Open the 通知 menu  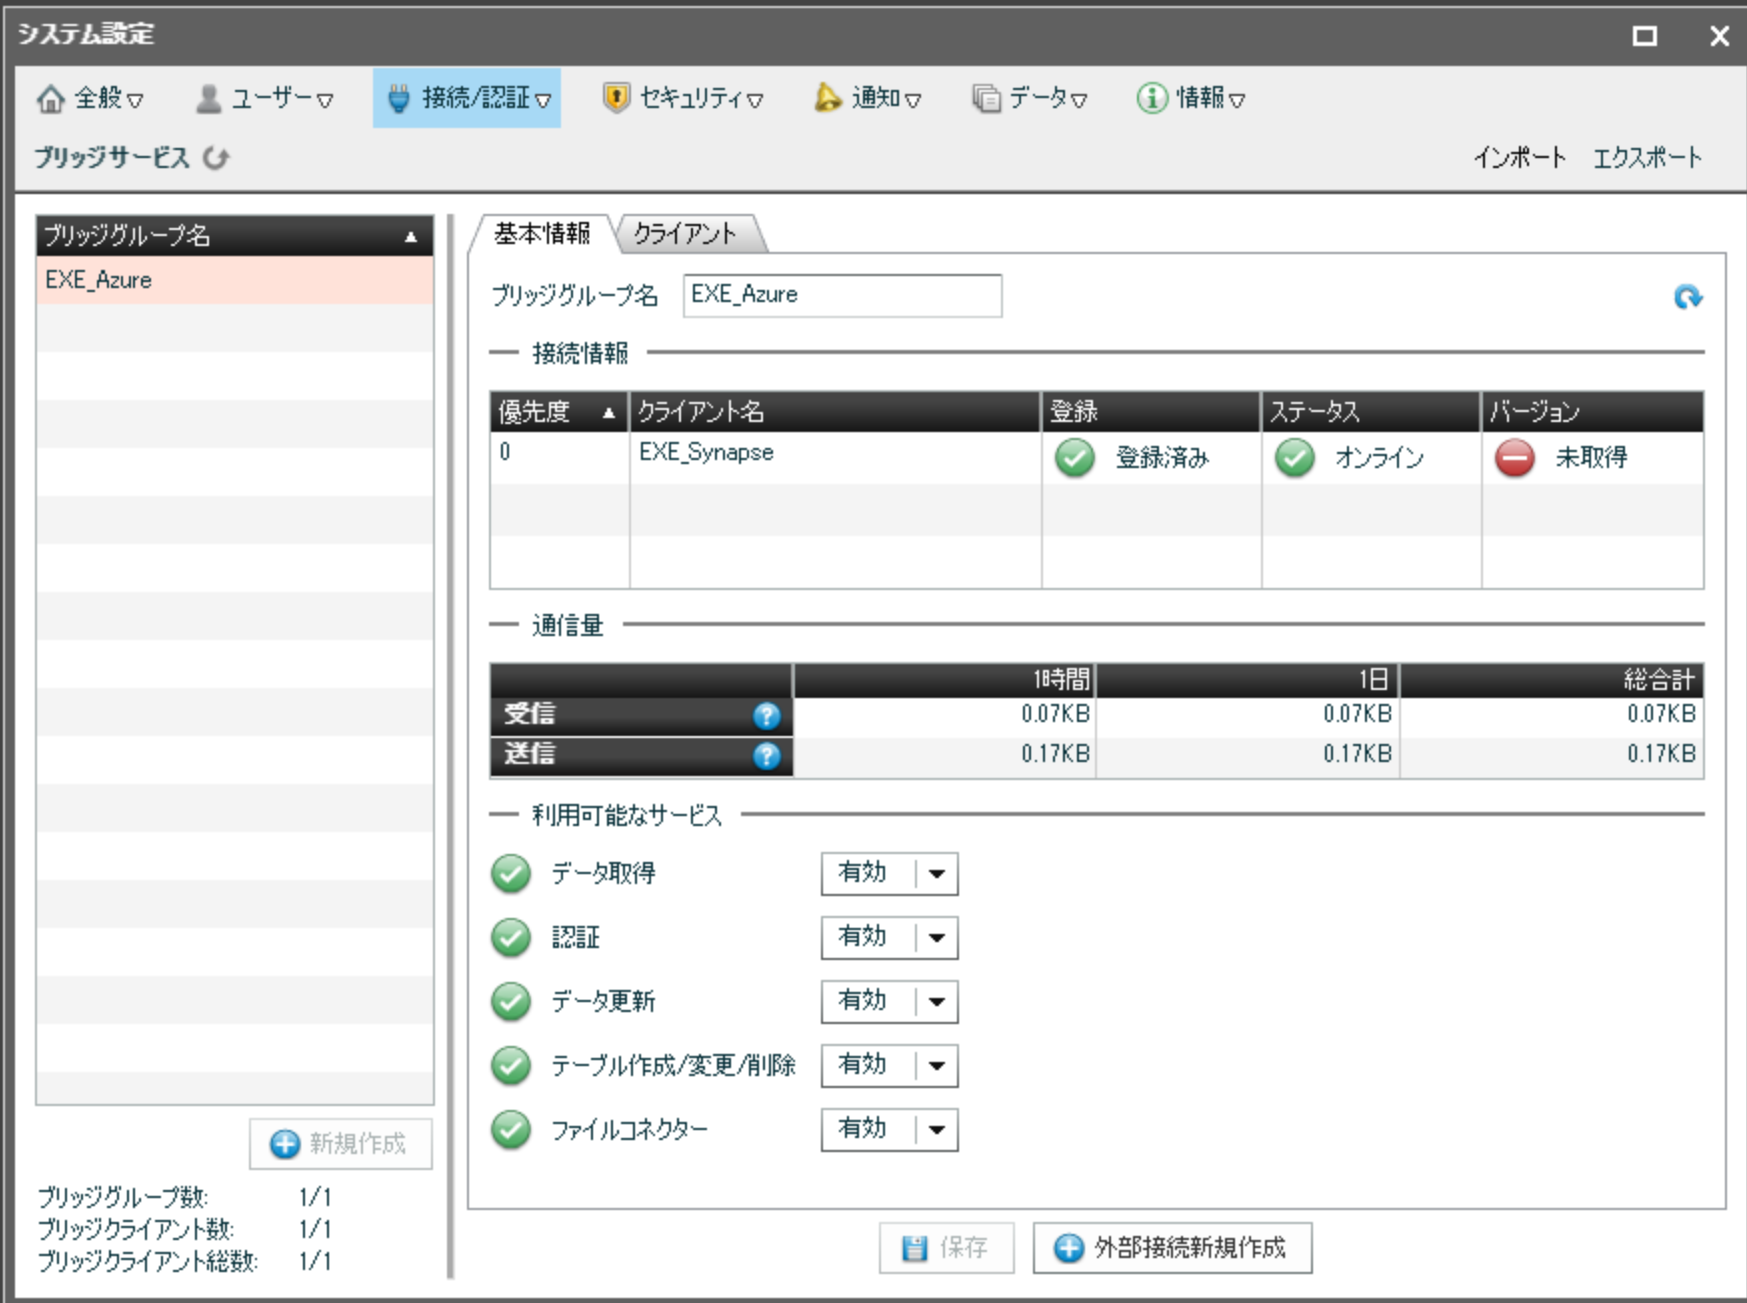(868, 98)
